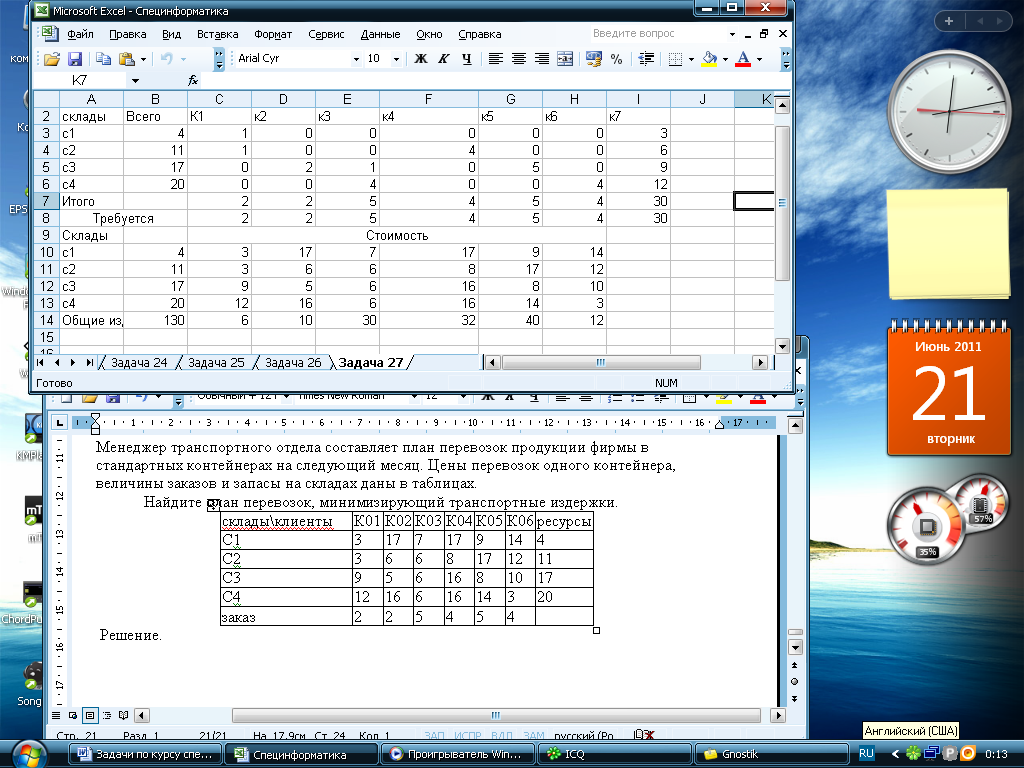
Task: Click the tab stop selector in Word ruler
Action: pyautogui.click(x=59, y=423)
